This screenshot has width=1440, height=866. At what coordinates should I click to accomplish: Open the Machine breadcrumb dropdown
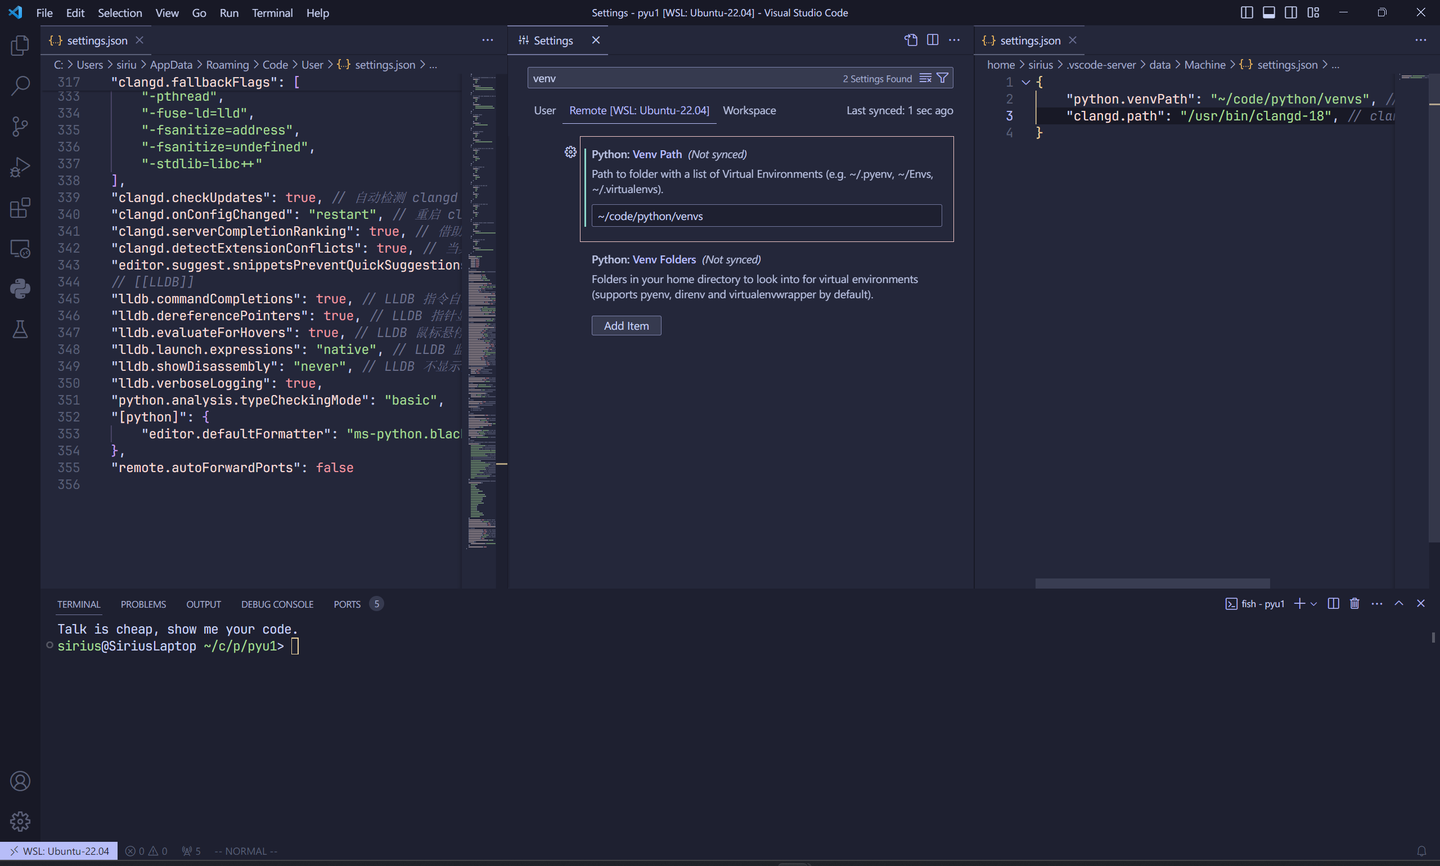(1205, 64)
